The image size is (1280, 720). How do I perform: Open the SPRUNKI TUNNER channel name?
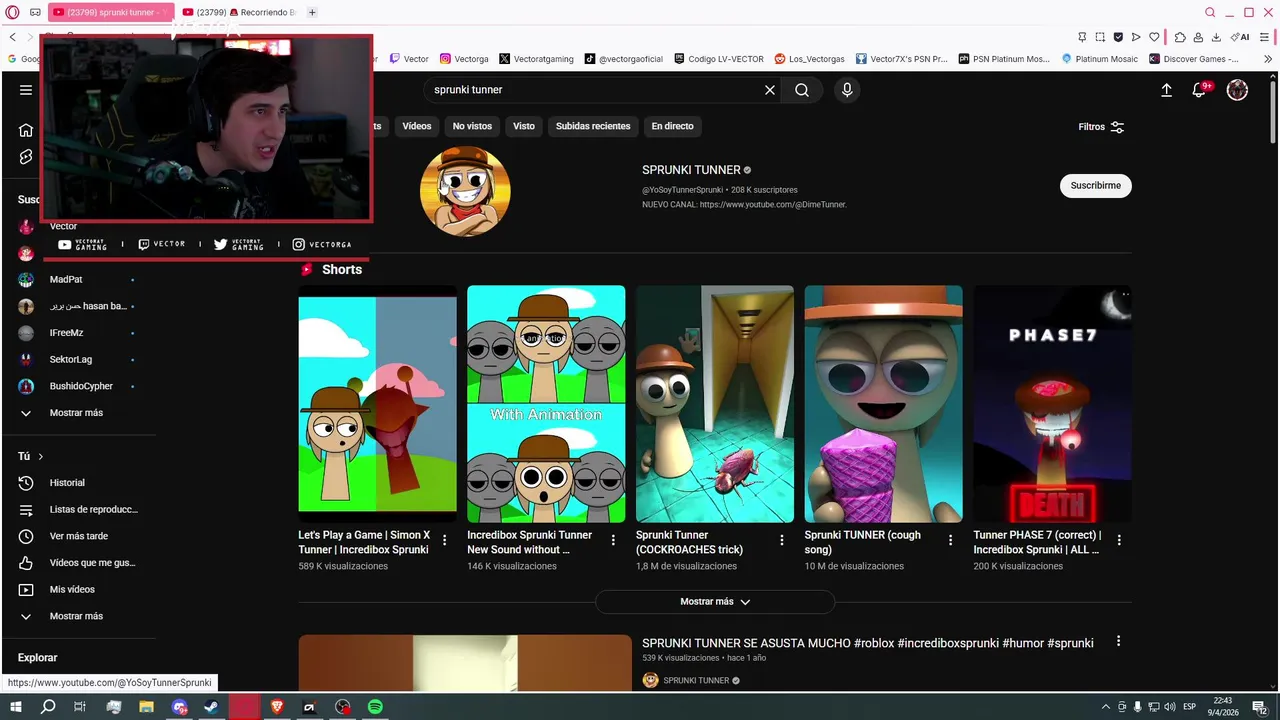point(691,170)
